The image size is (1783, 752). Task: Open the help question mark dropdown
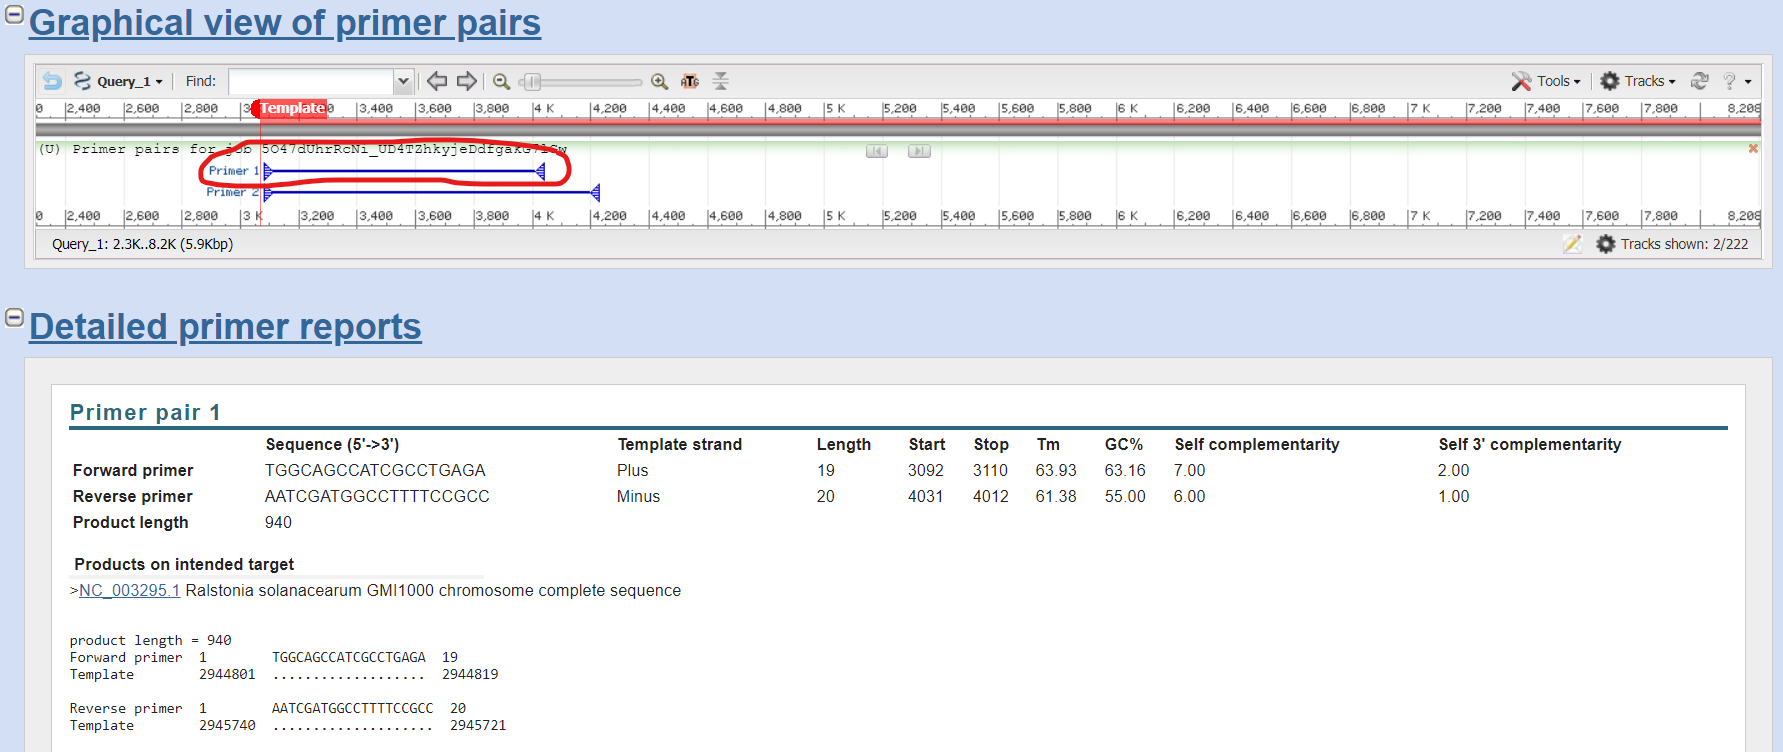click(x=1736, y=81)
